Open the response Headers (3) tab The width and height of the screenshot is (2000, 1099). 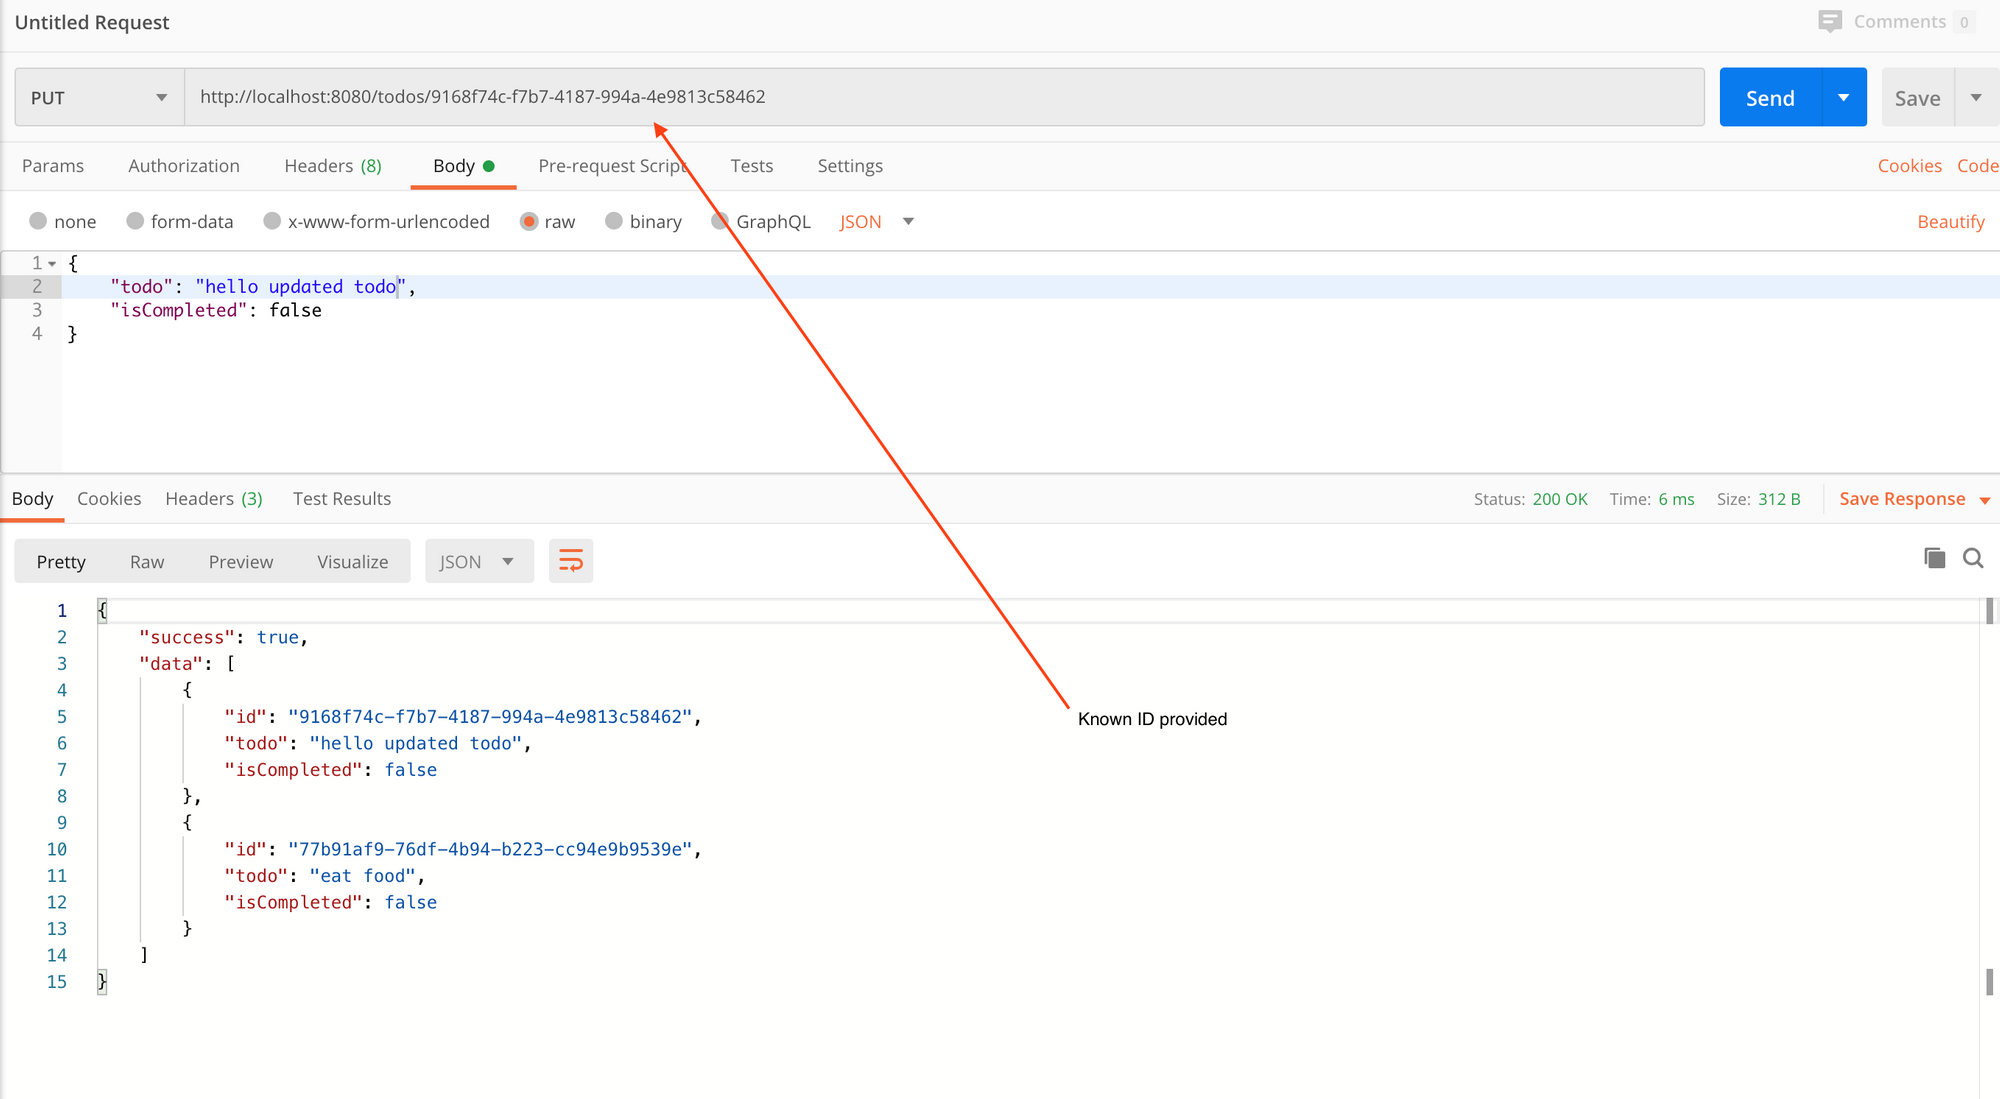tap(213, 499)
